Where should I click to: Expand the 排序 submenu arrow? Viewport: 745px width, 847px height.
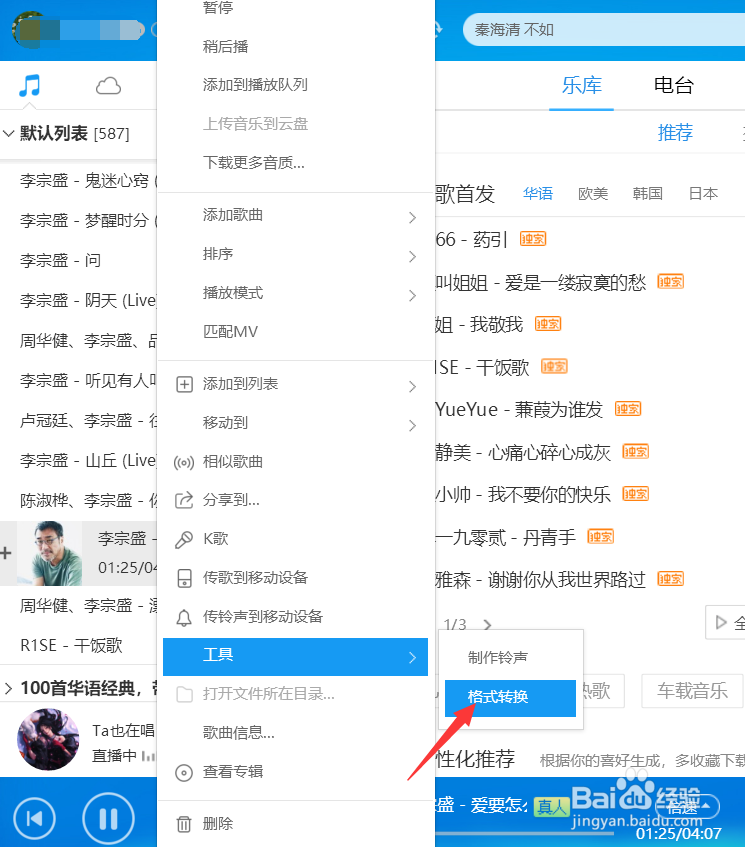(412, 257)
